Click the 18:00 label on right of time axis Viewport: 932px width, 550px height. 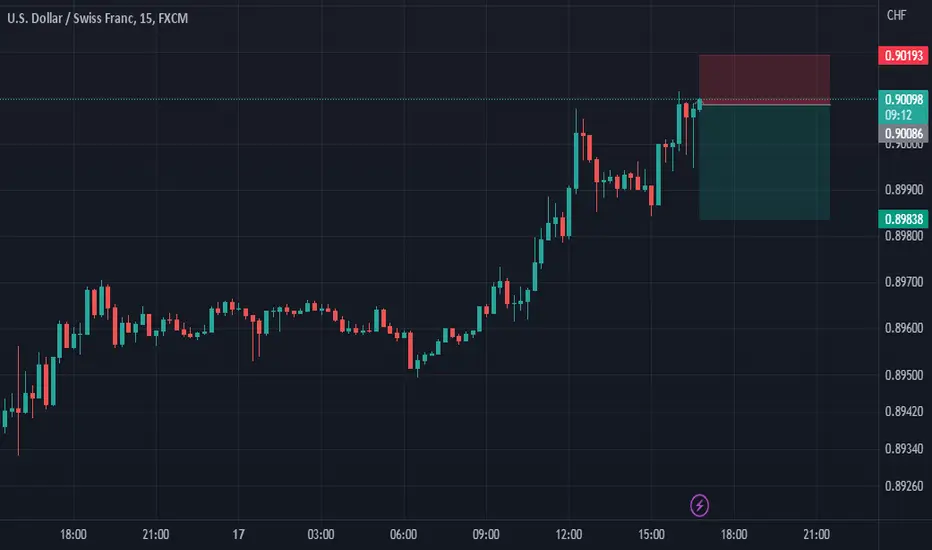click(734, 535)
